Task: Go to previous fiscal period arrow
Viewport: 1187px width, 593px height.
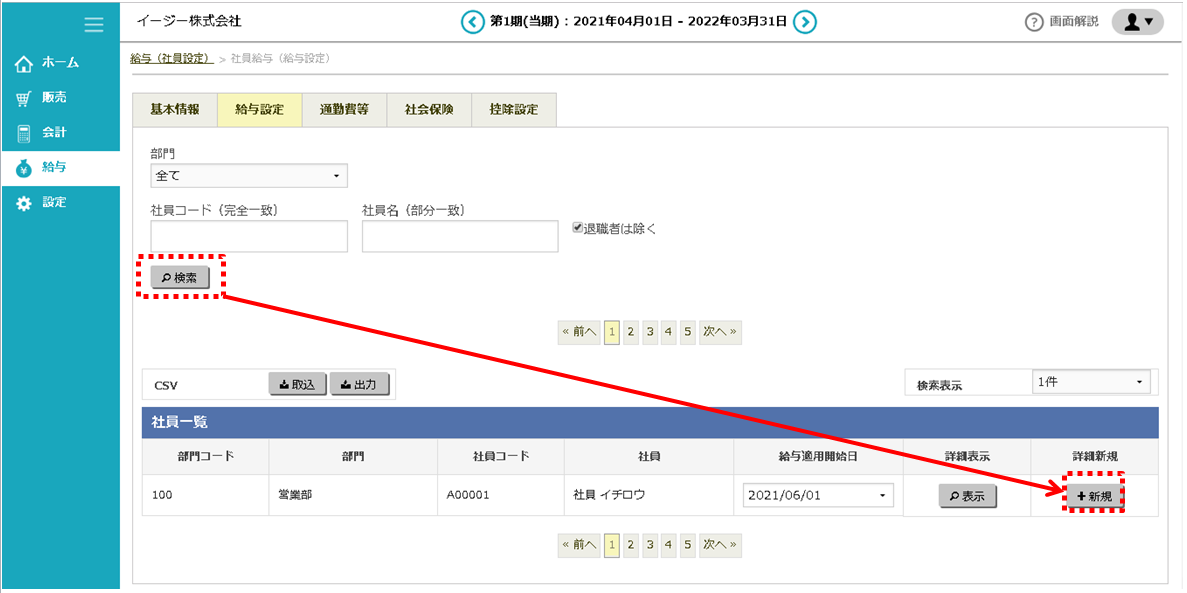Action: [x=472, y=22]
